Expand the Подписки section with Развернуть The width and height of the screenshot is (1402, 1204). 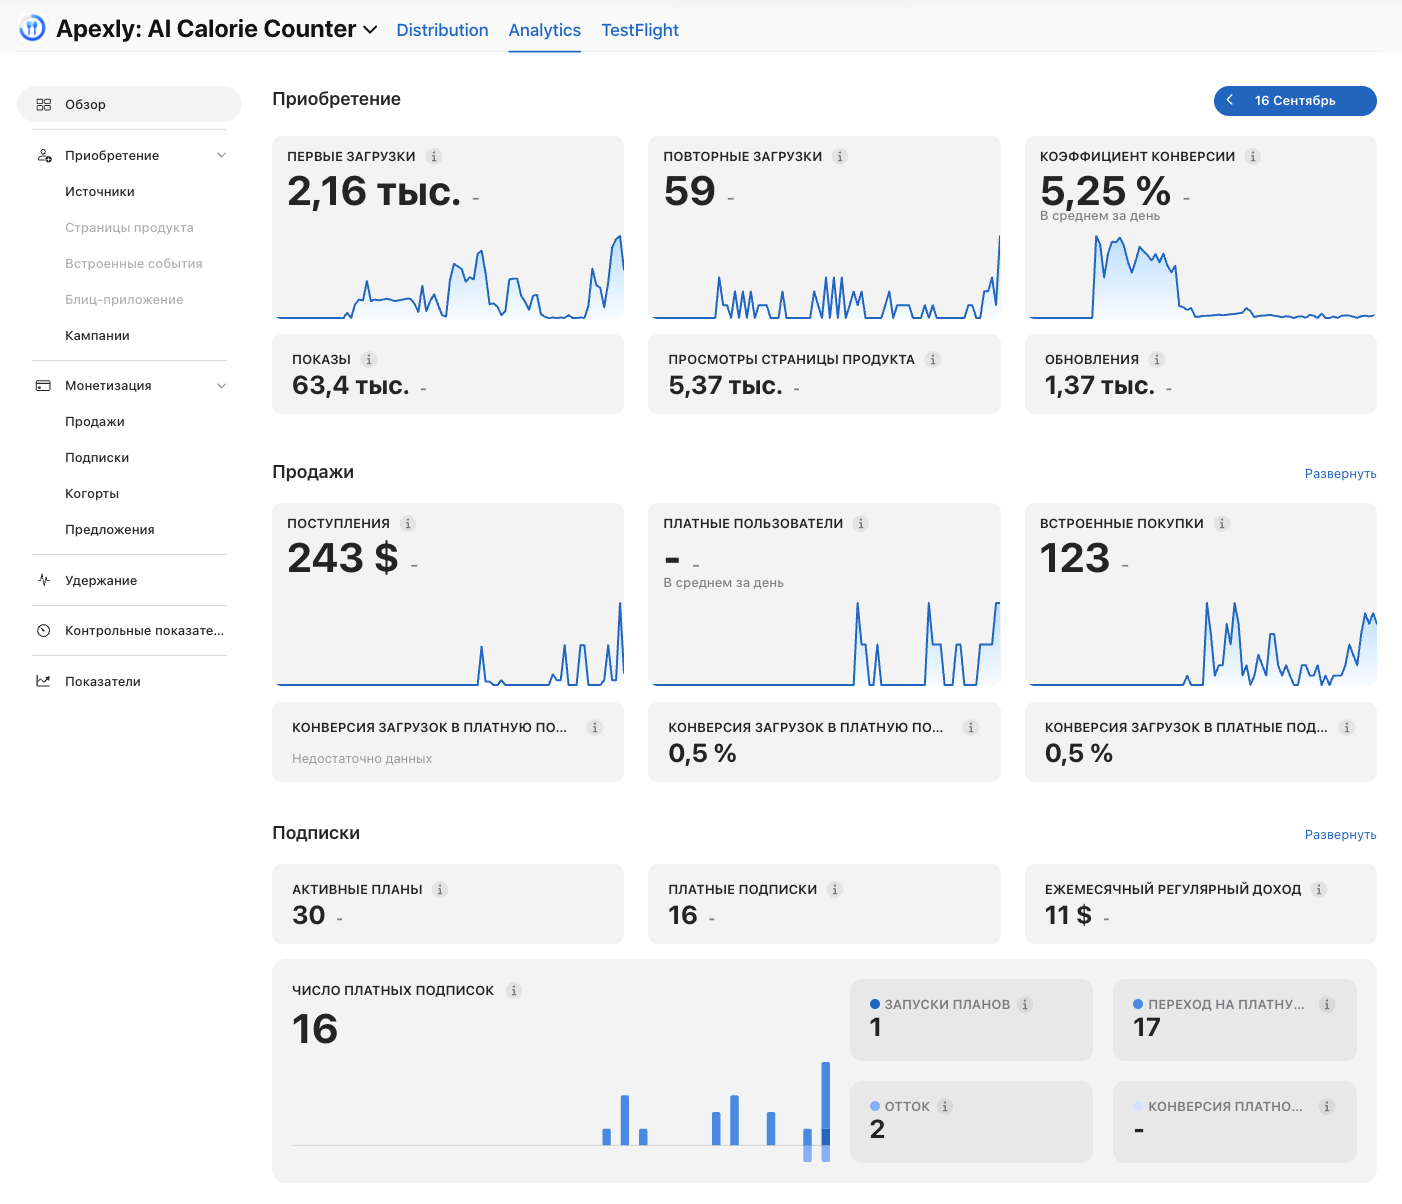[1340, 834]
